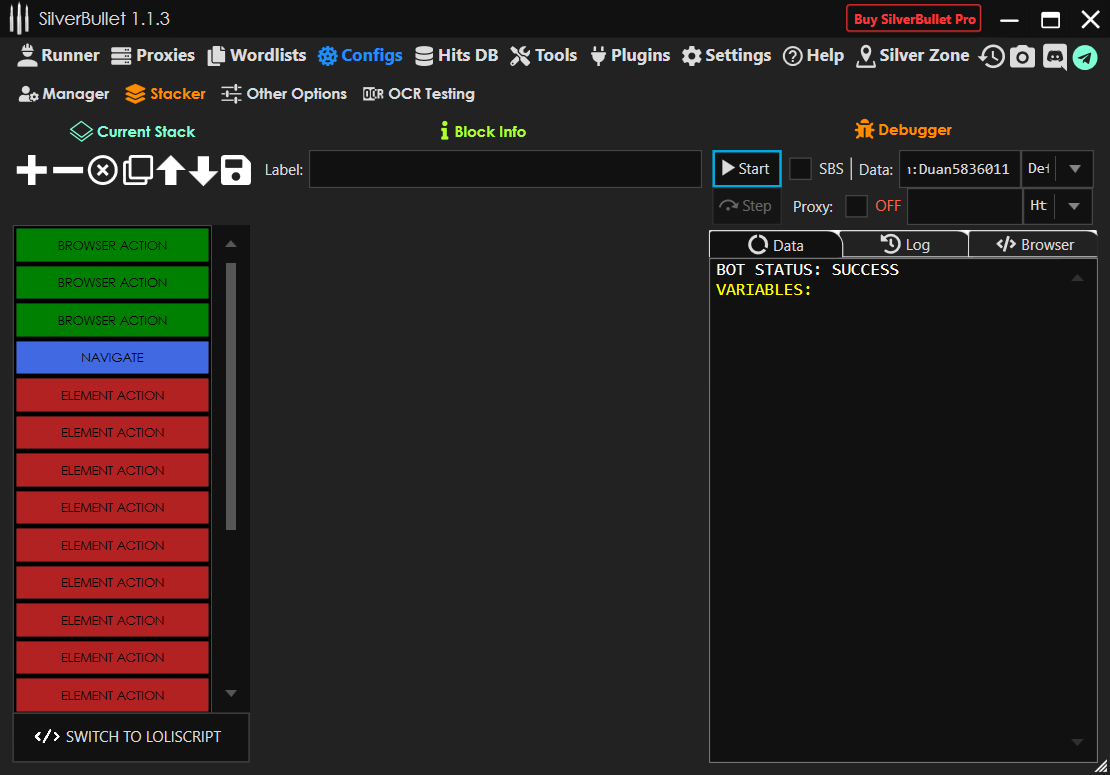Open the Silver Zone section
This screenshot has height=775, width=1110.
tap(912, 55)
